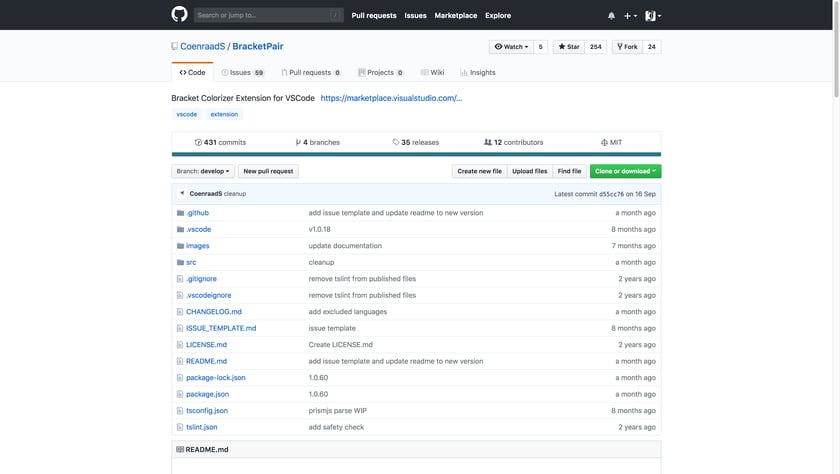Select the language statistics color bar

pyautogui.click(x=416, y=154)
